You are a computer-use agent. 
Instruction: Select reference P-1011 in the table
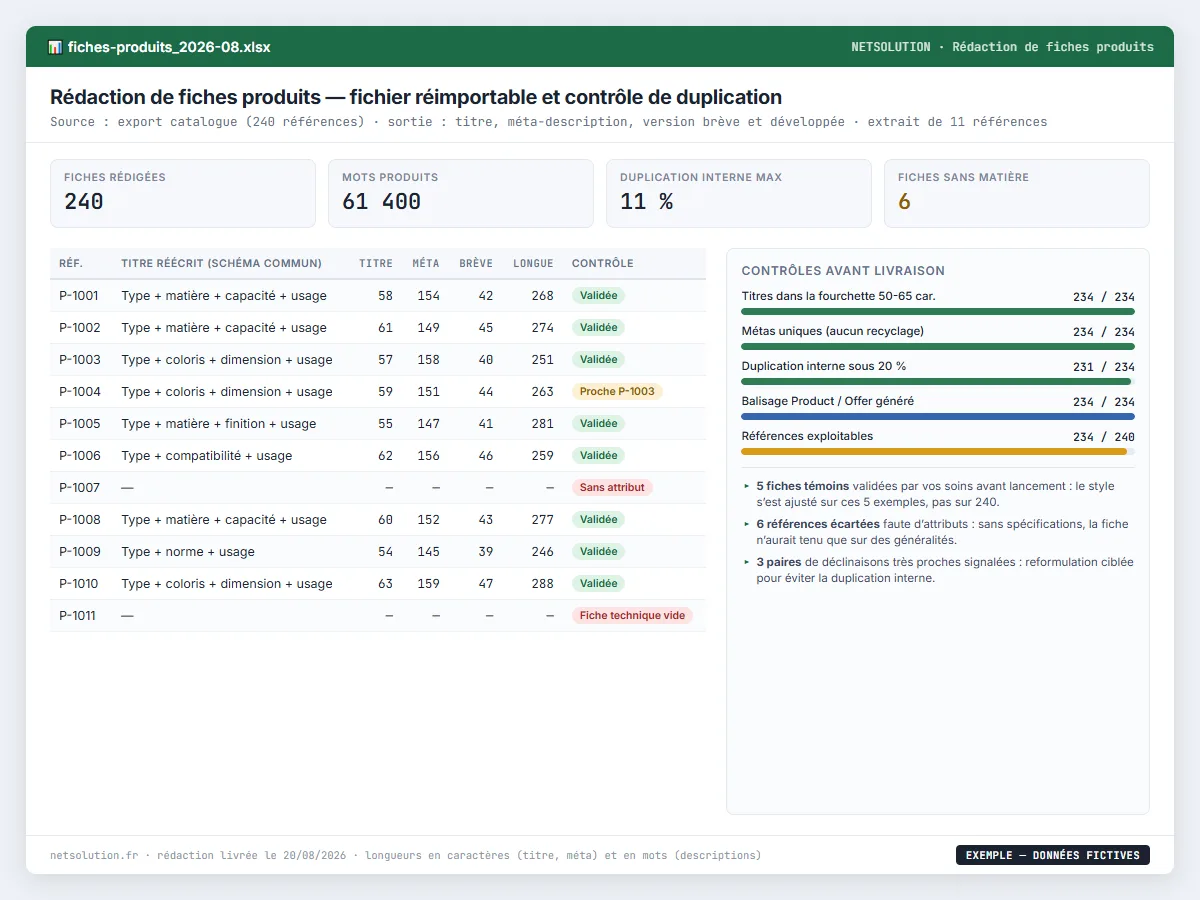[78, 616]
